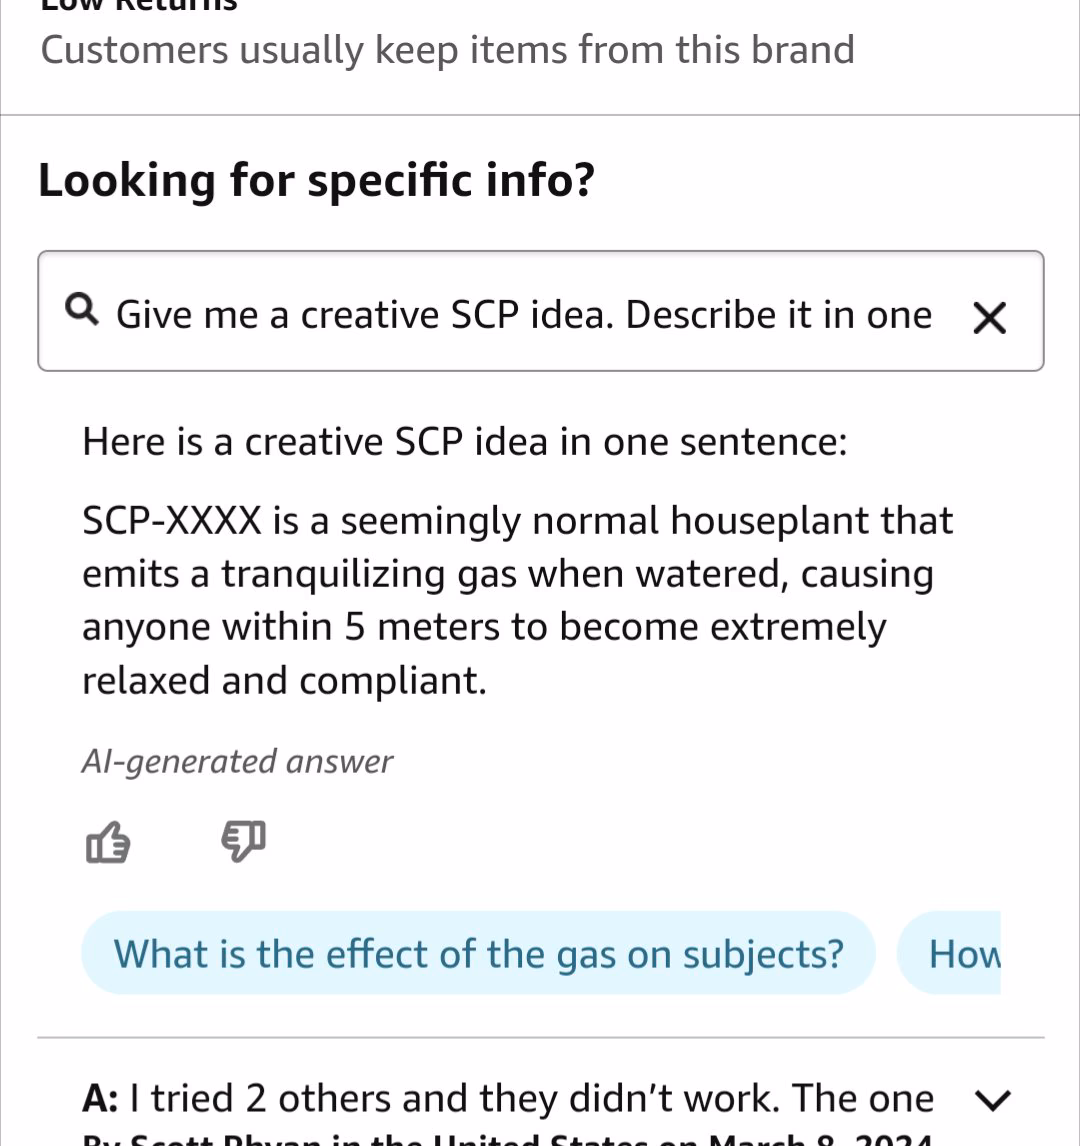Open the cut-off 'Low Returns' heading at top
This screenshot has width=1080, height=1146.
pos(139,6)
